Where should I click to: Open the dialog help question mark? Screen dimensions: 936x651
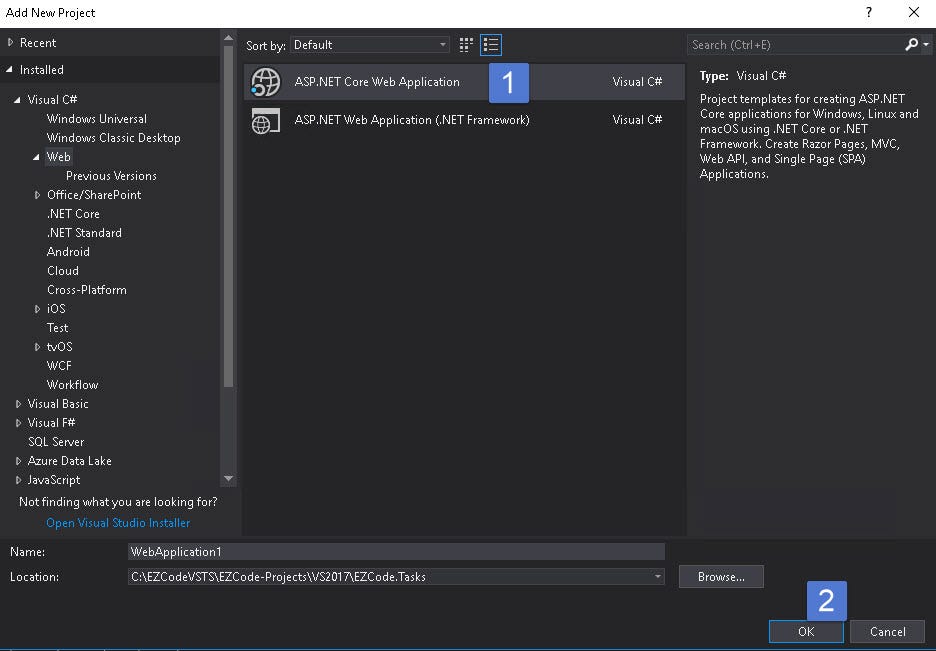click(869, 12)
